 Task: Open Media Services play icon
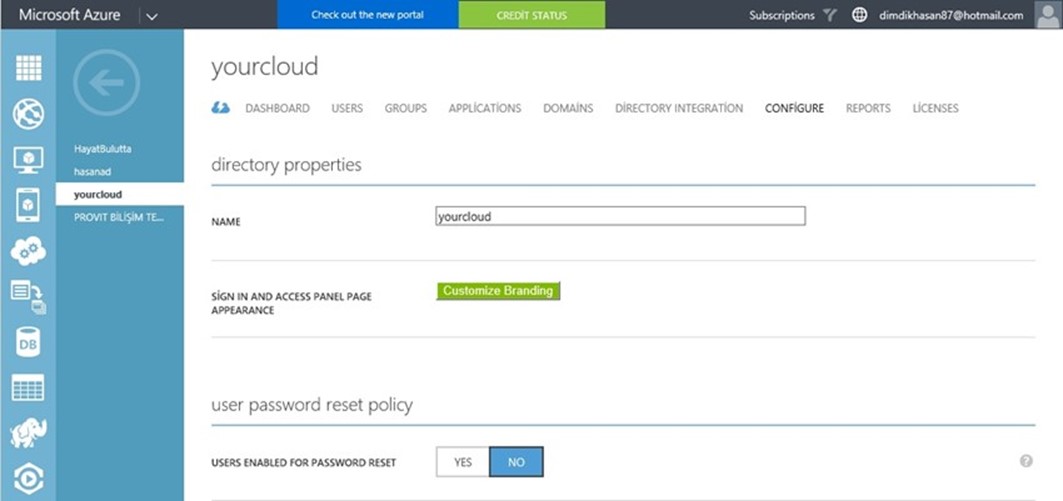click(28, 479)
